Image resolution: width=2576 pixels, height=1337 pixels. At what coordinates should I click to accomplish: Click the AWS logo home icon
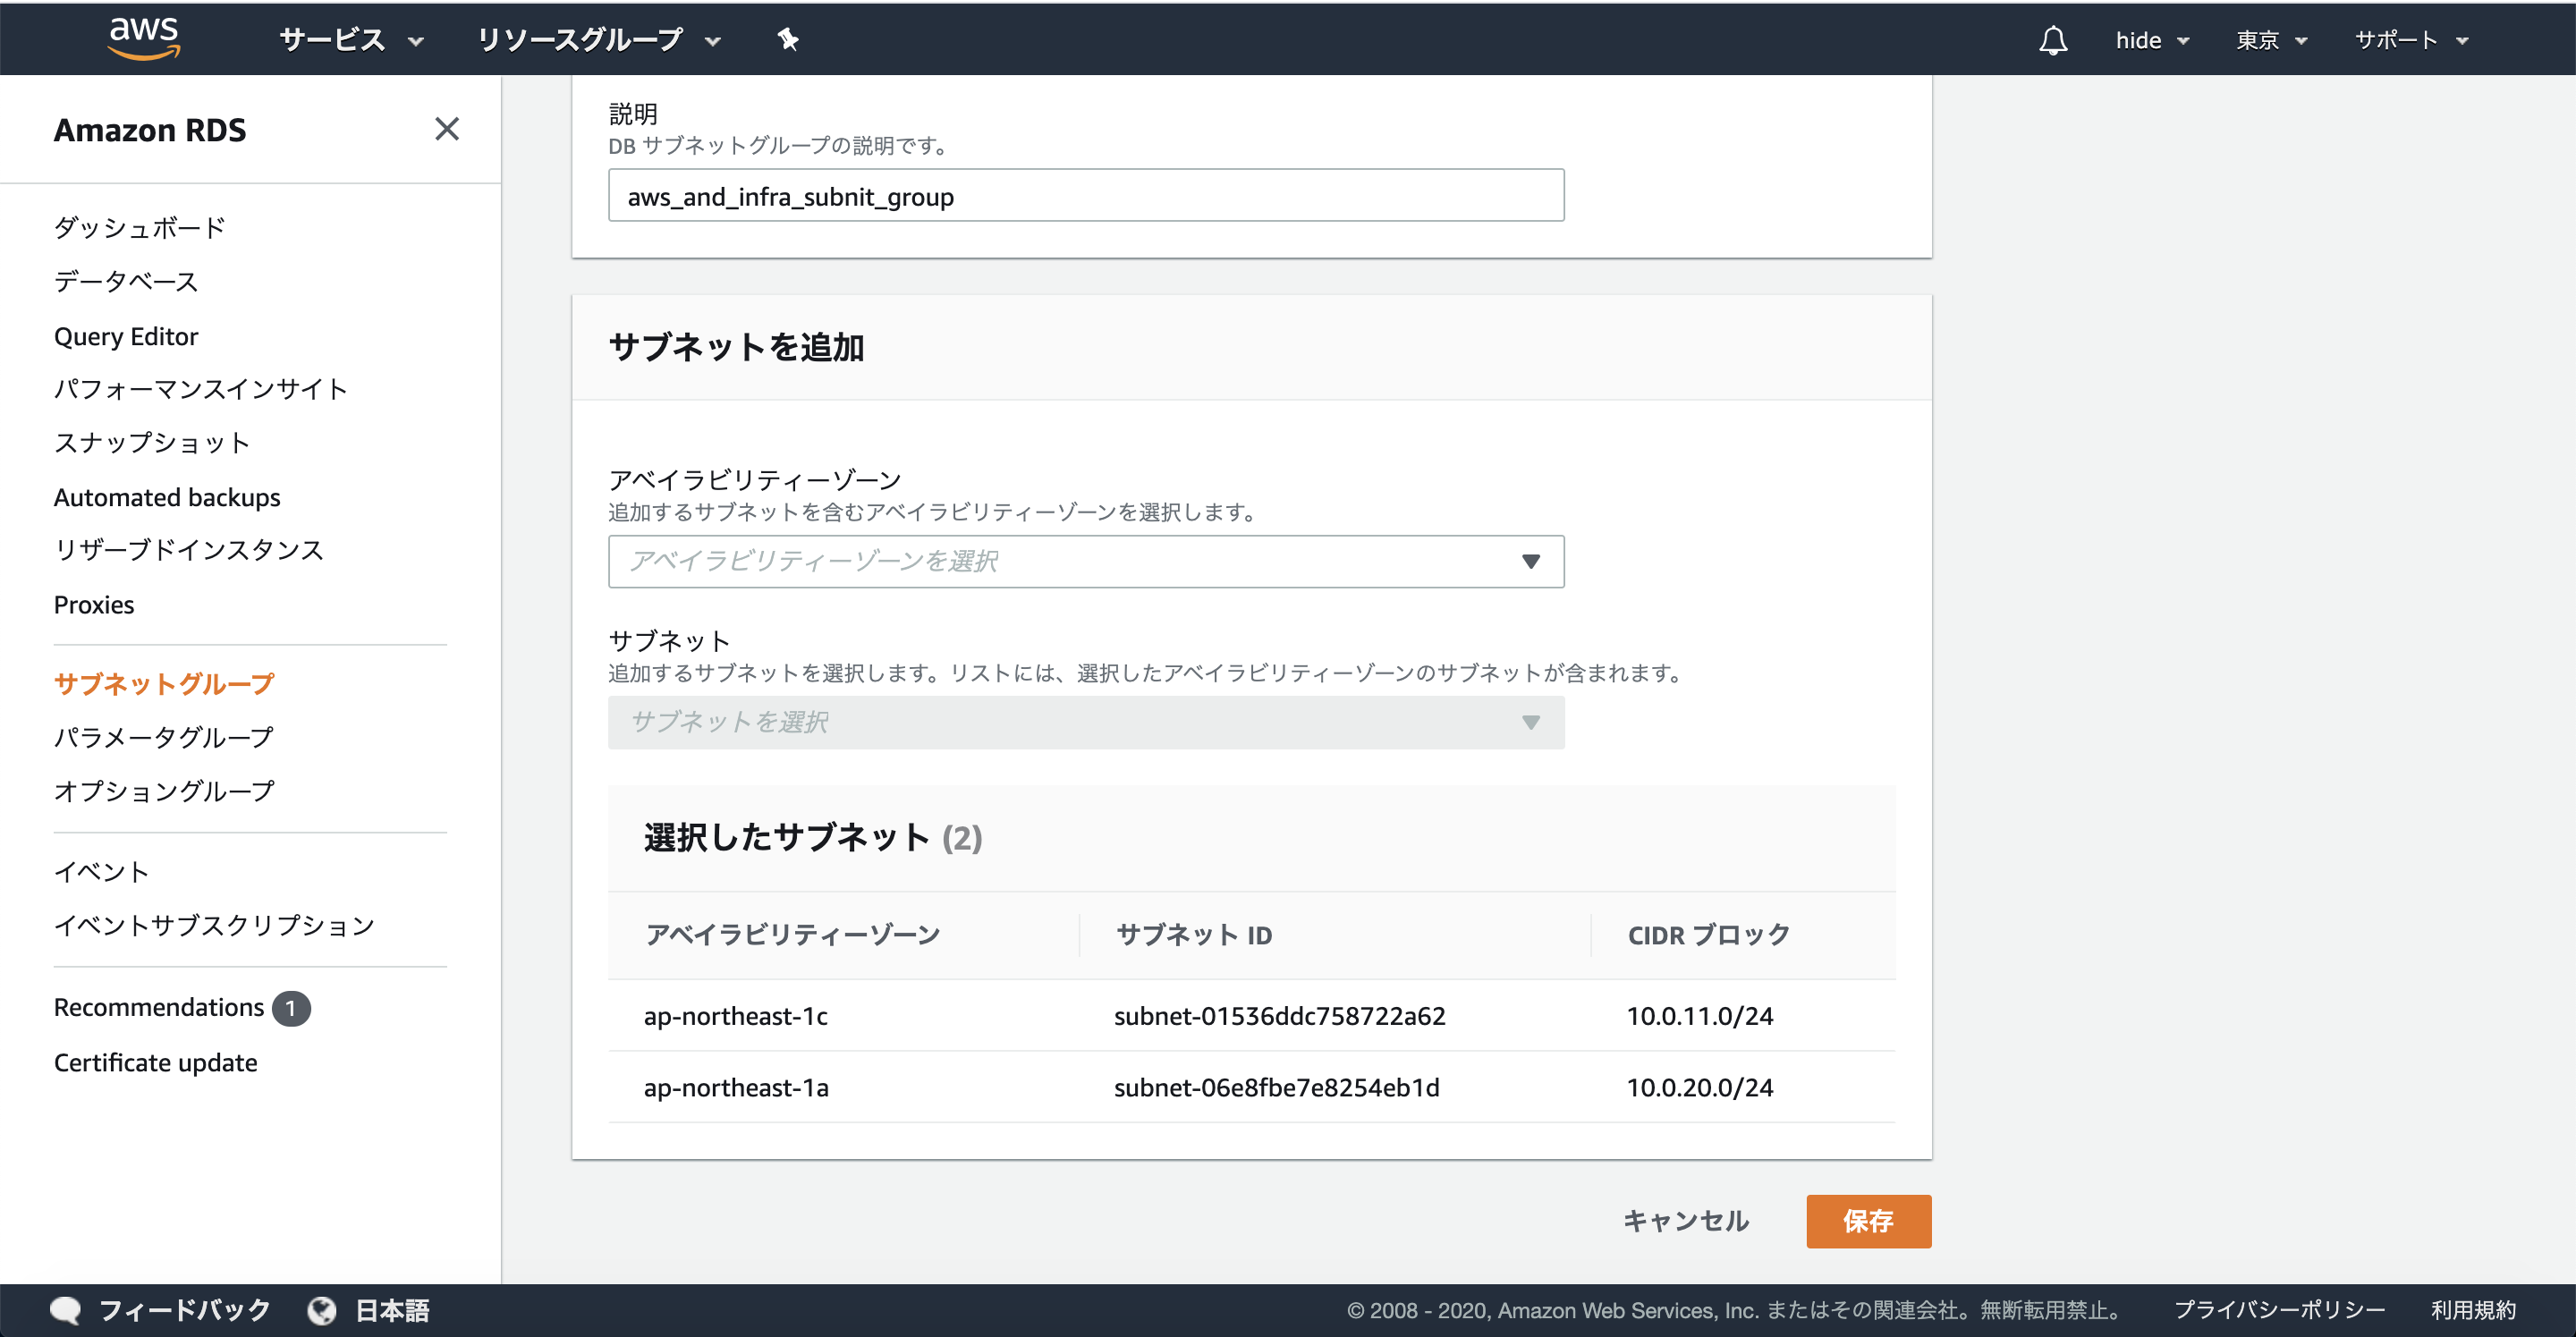tap(144, 38)
